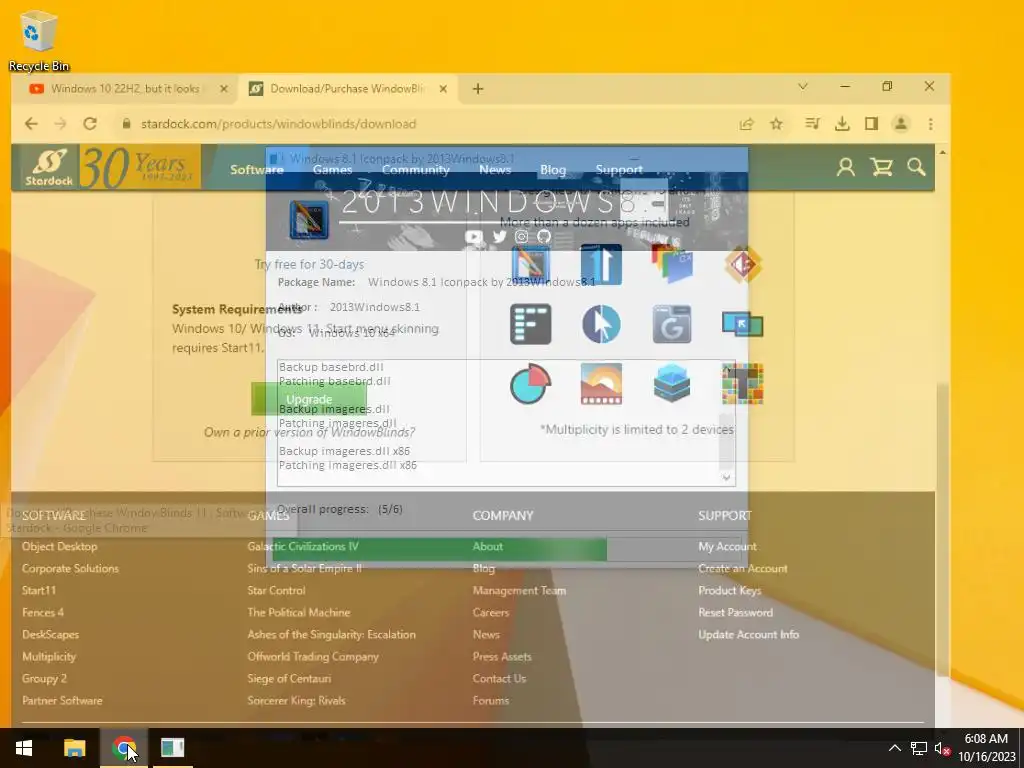Open Fences 4 footer link
This screenshot has width=1024, height=768.
point(43,613)
